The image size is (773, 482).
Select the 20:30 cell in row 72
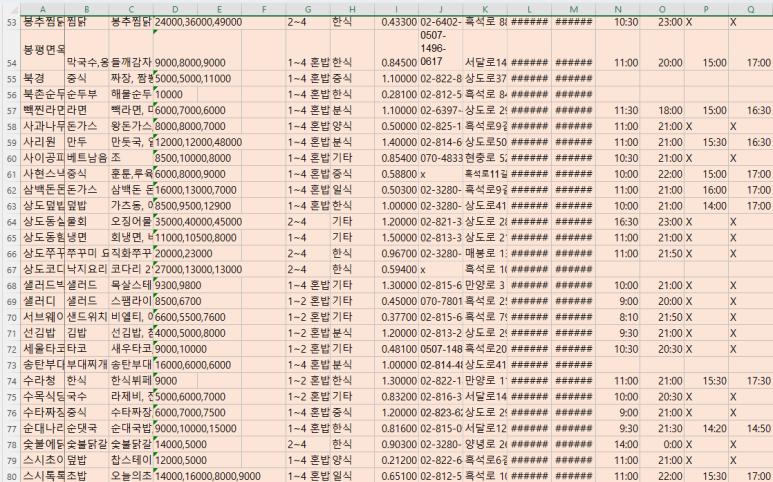[x=662, y=349]
